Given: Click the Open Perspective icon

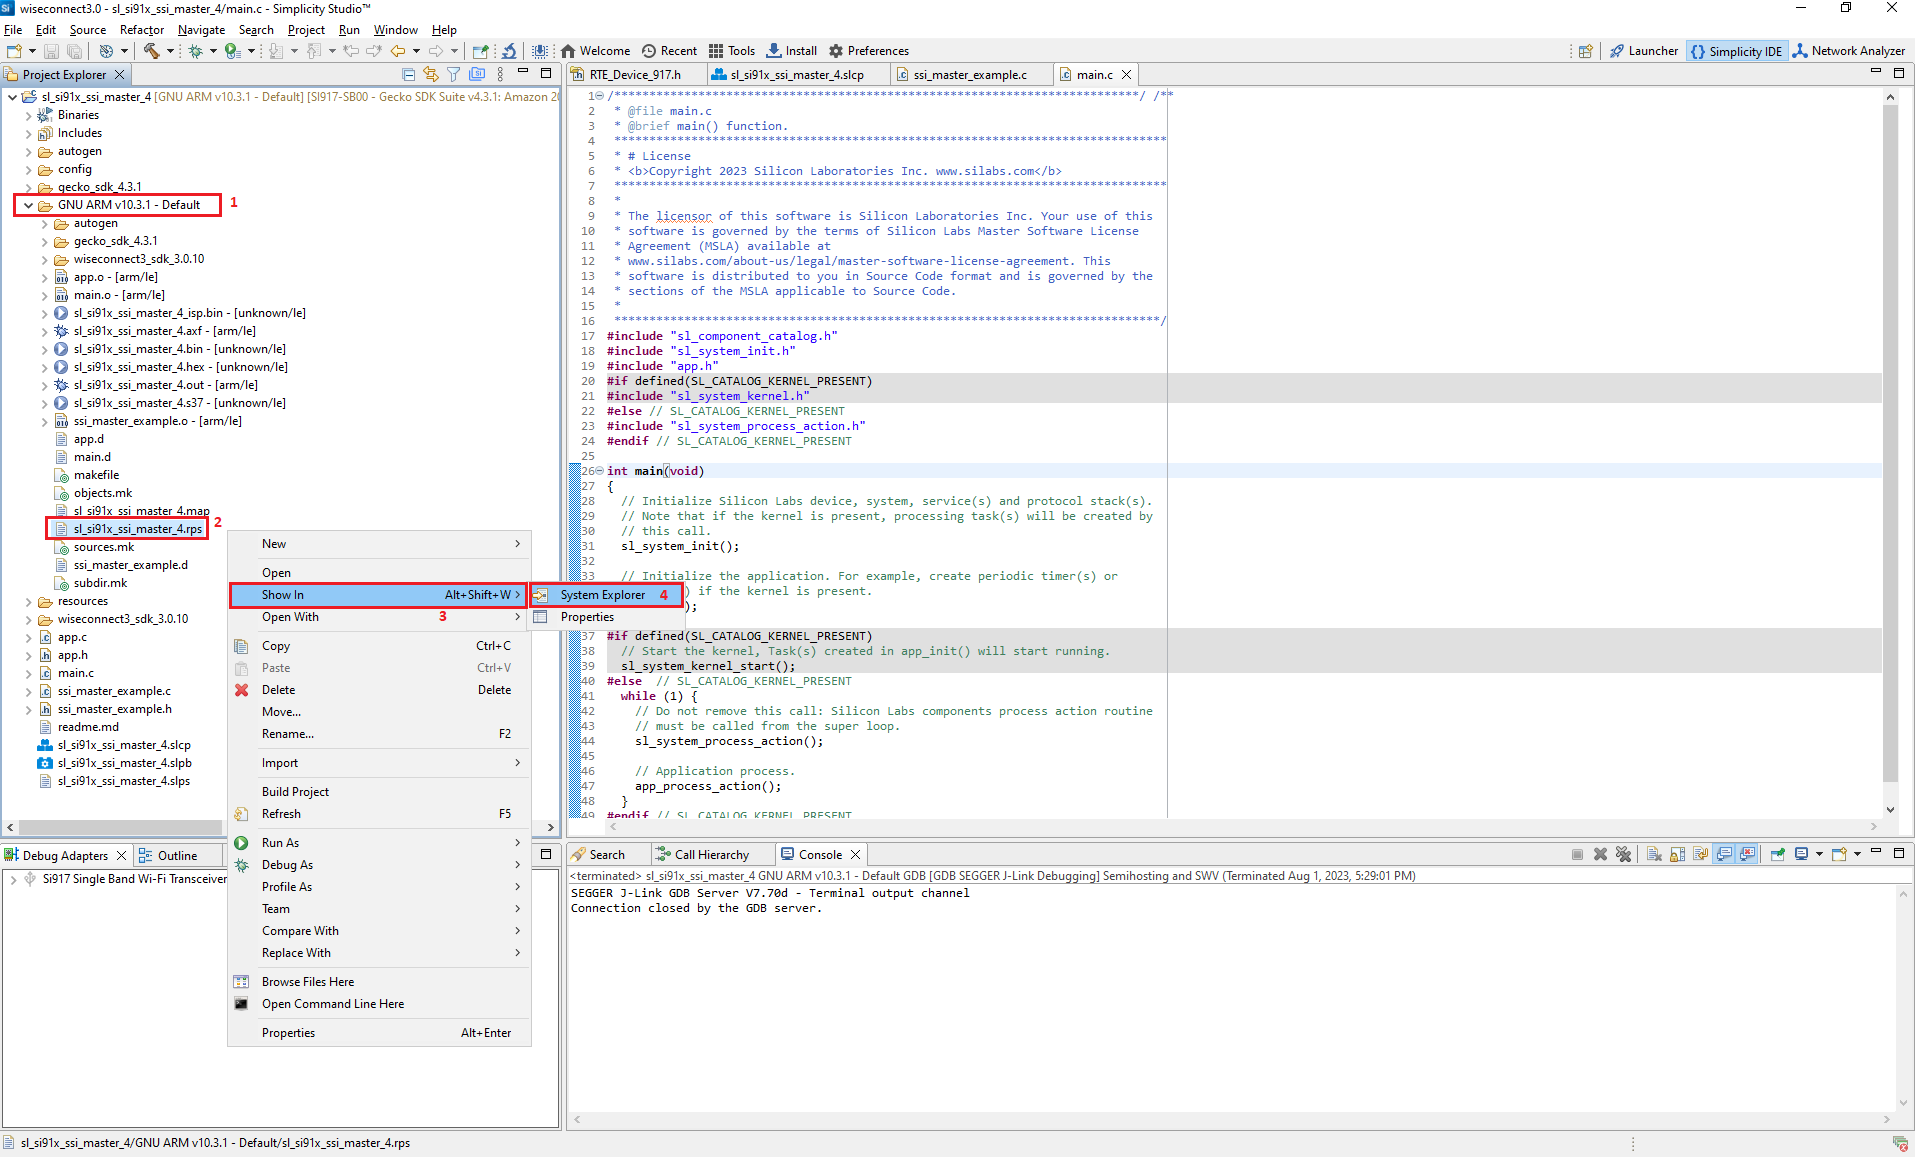Looking at the screenshot, I should 1585,51.
